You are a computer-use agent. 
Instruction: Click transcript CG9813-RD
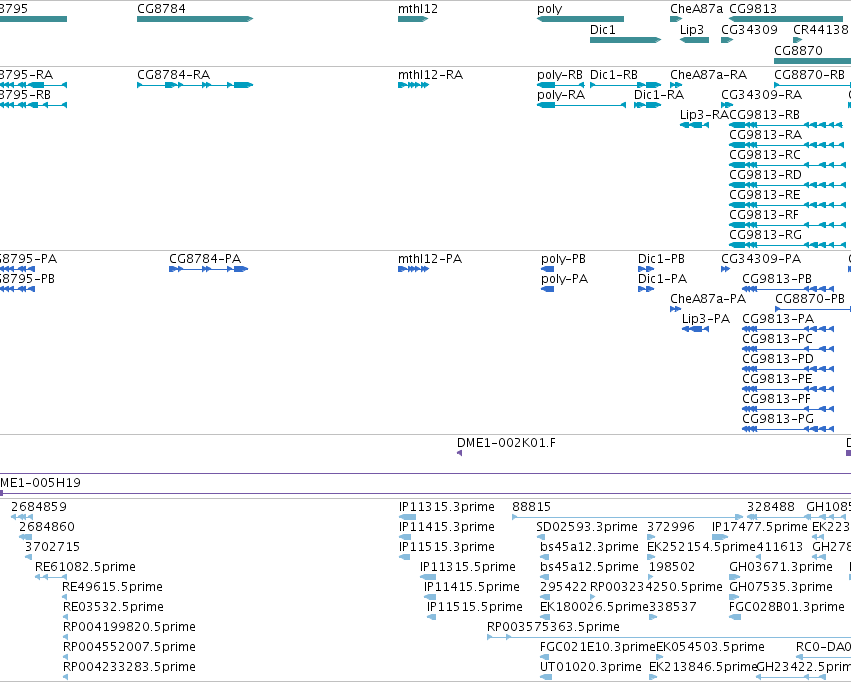[x=788, y=185]
